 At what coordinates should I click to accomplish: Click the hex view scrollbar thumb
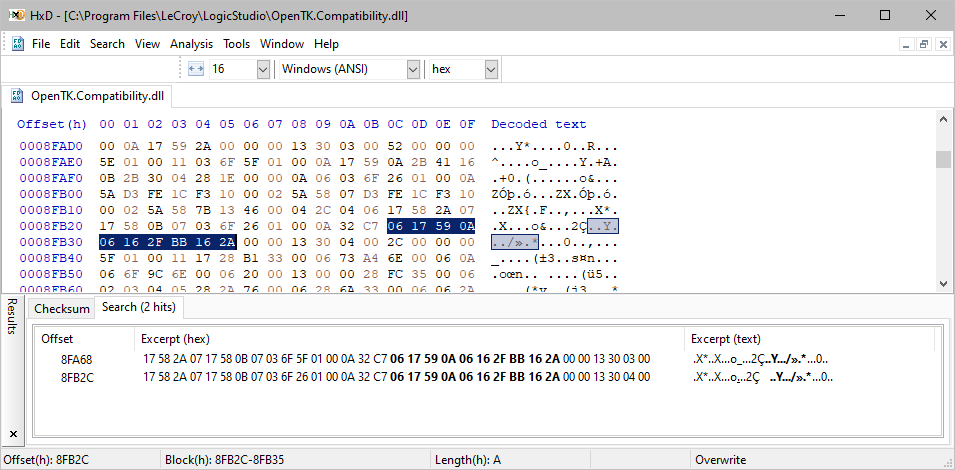943,159
